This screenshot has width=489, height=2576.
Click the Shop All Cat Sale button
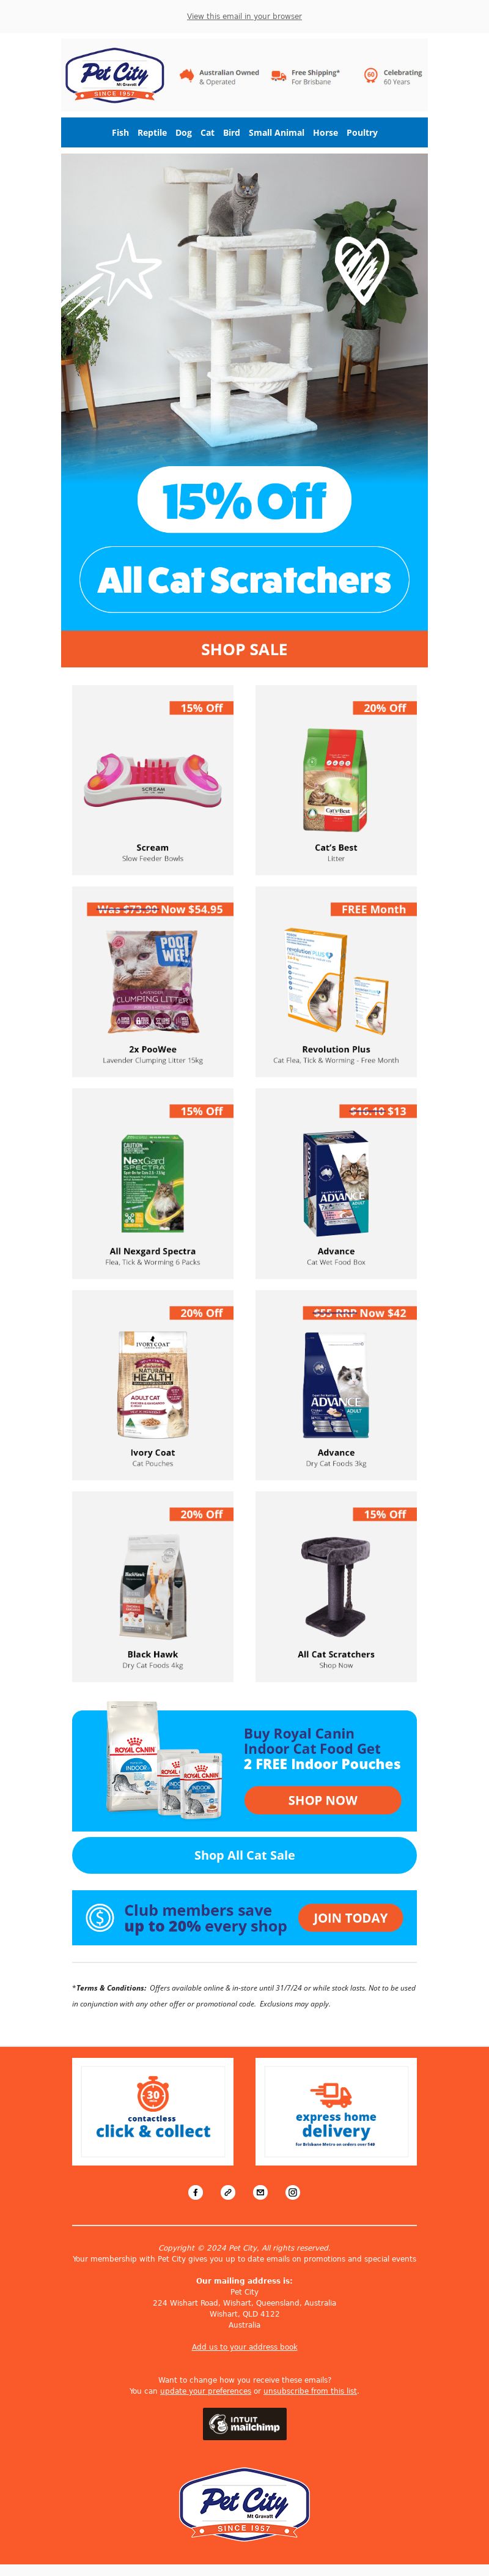coord(244,1855)
